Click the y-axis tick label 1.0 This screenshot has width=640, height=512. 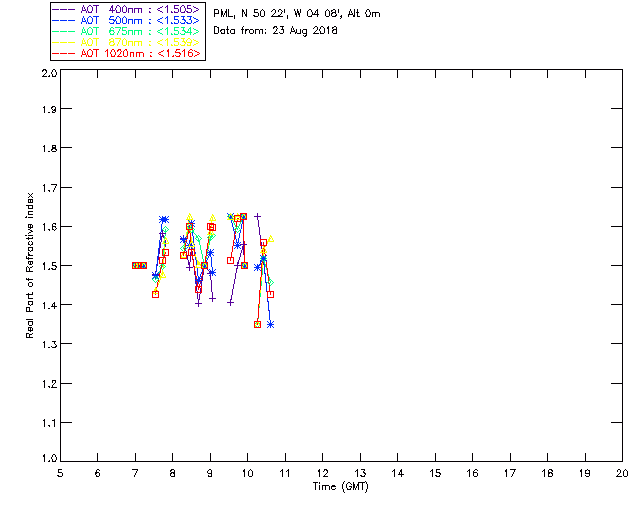pos(49,459)
